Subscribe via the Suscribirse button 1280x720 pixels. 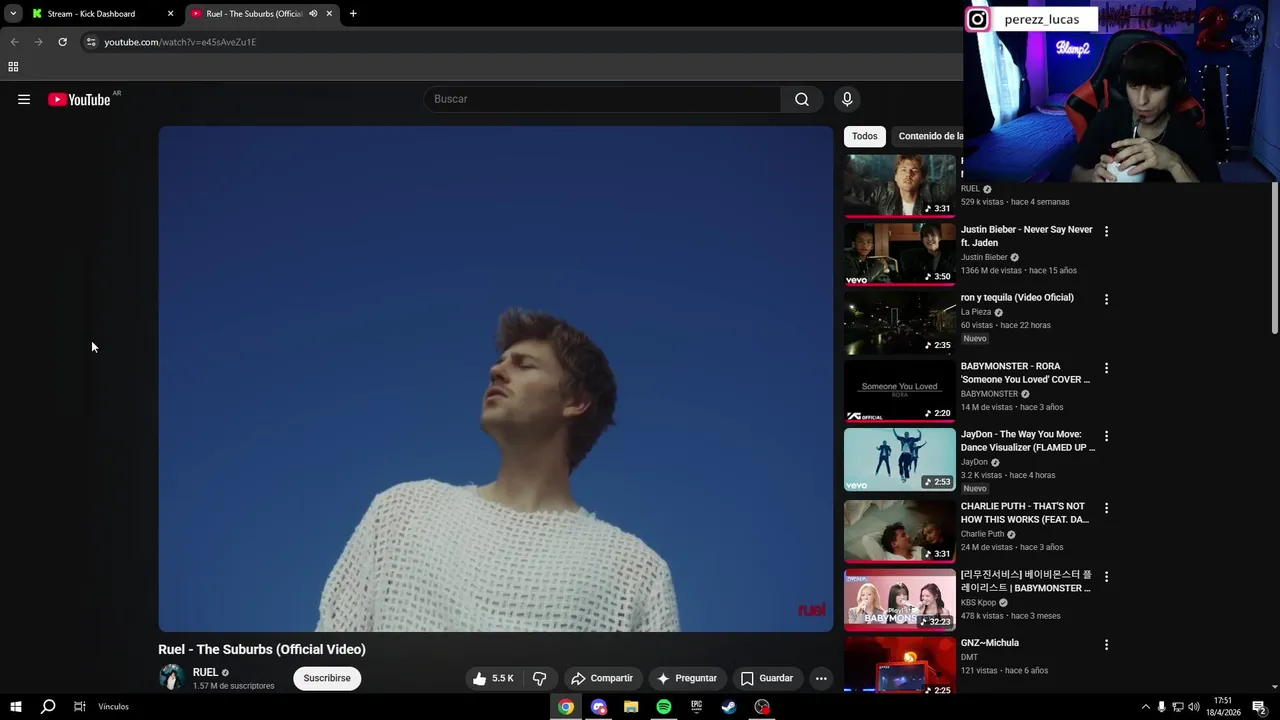tap(327, 678)
